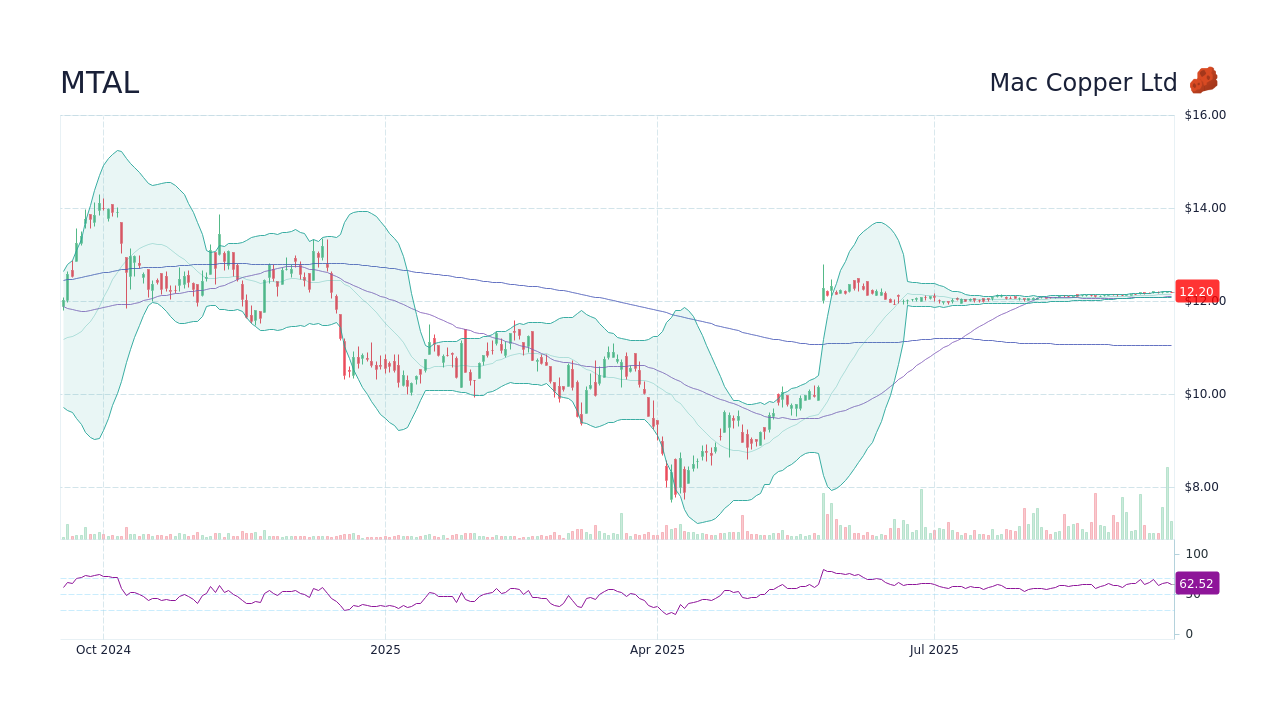Select the 2025 label on the date axis
Screen dimensions: 1280x720
(386, 649)
